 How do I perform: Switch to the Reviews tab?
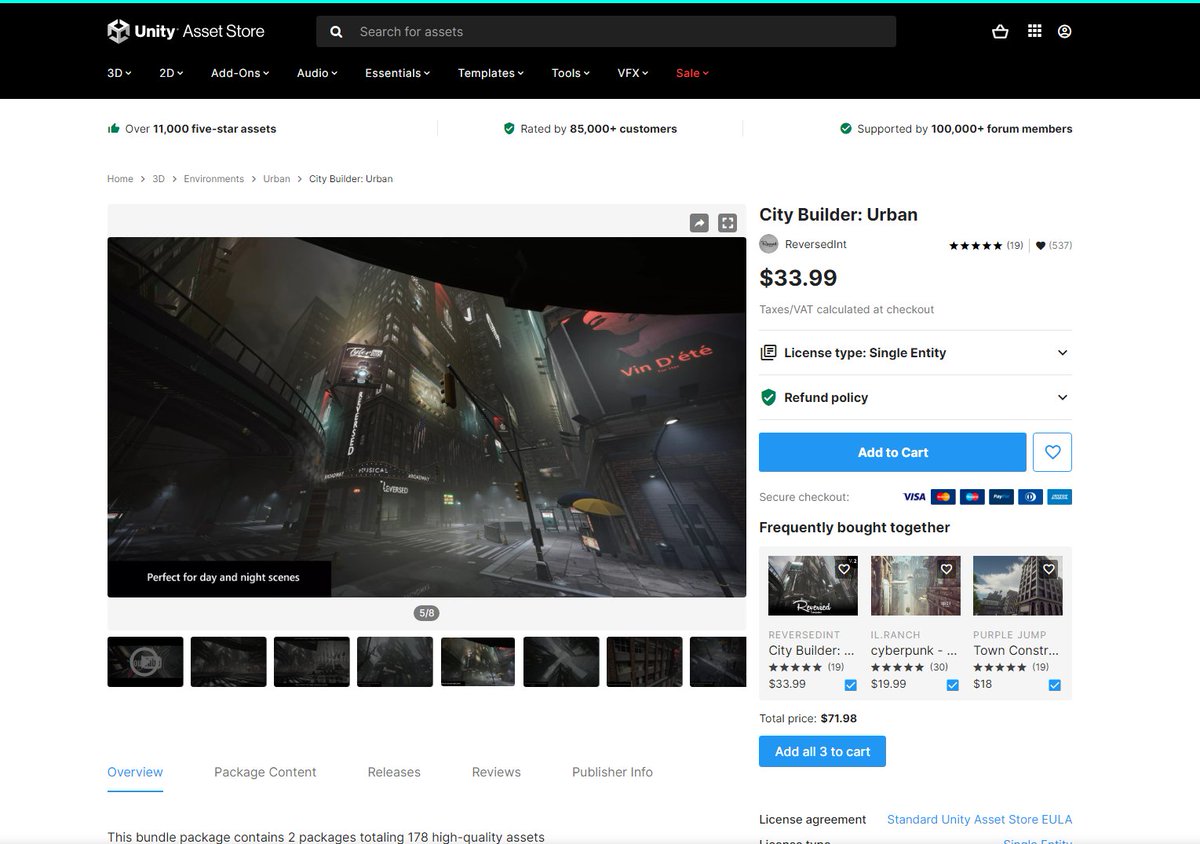coord(496,772)
